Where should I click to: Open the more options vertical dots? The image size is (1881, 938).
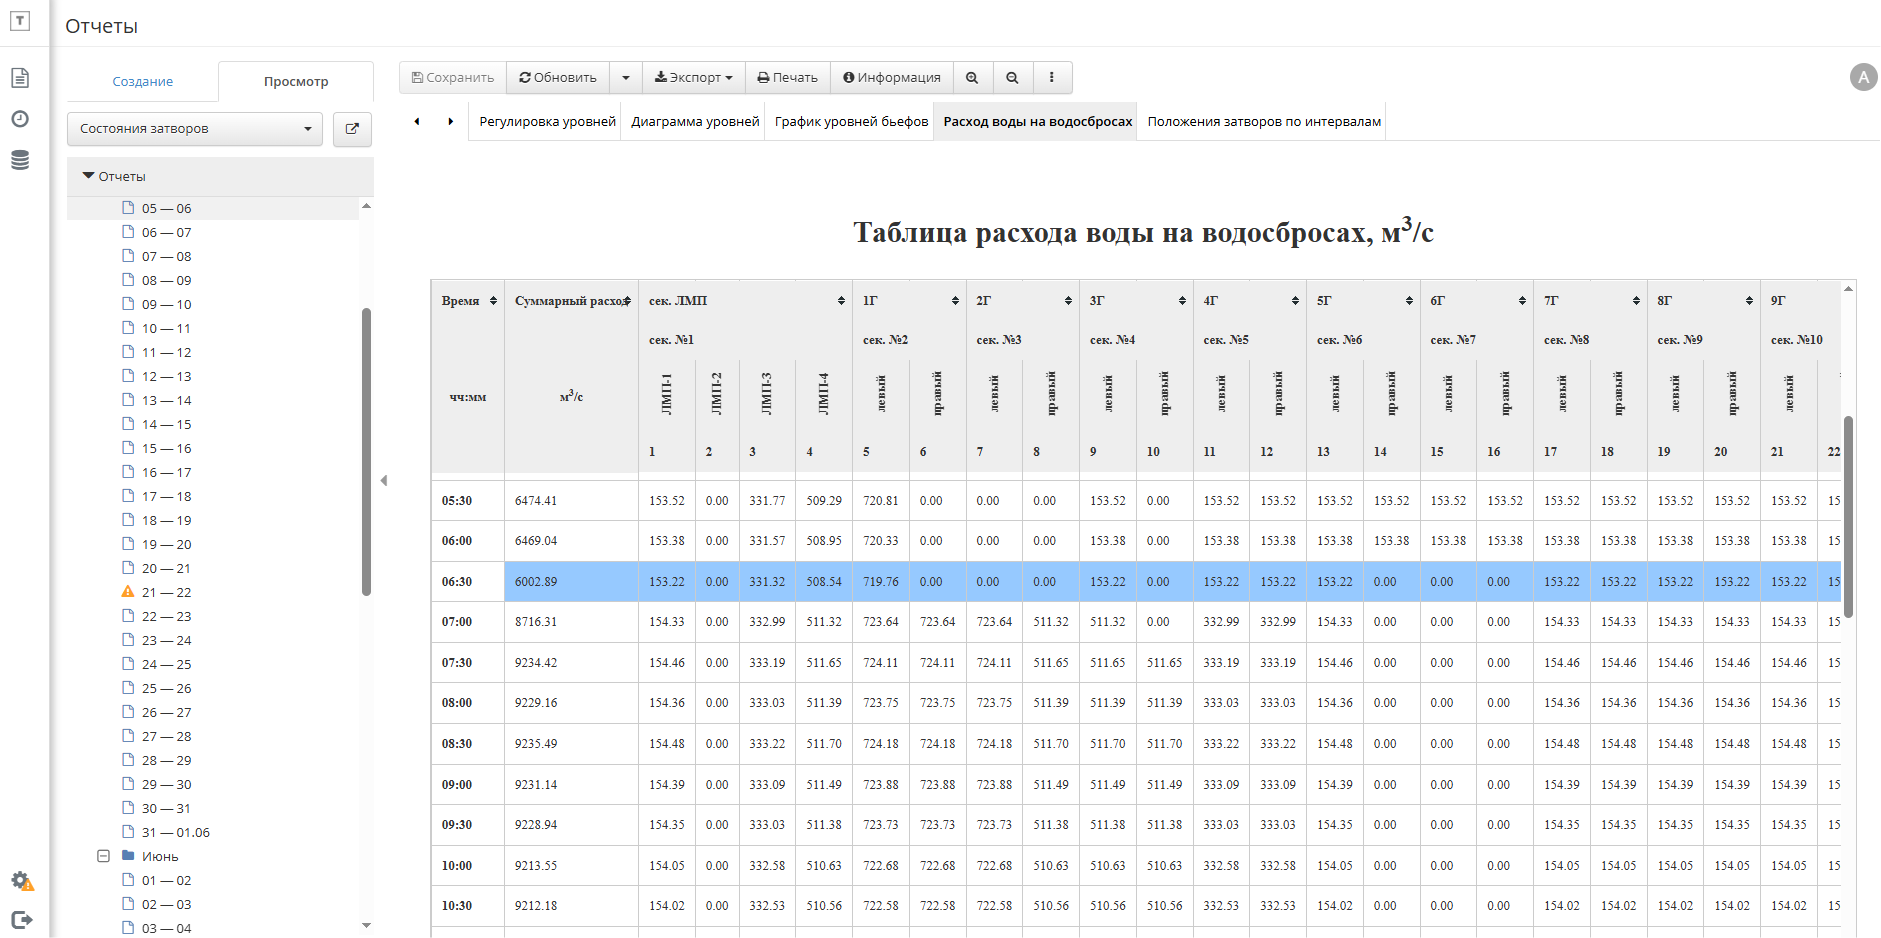pos(1052,78)
